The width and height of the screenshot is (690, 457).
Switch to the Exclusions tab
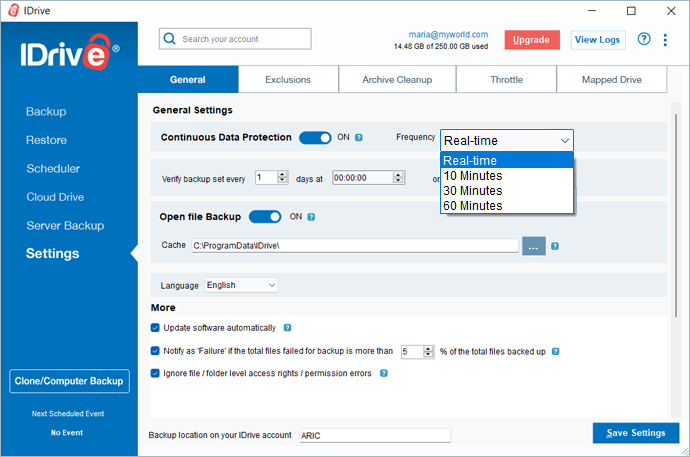(x=288, y=80)
